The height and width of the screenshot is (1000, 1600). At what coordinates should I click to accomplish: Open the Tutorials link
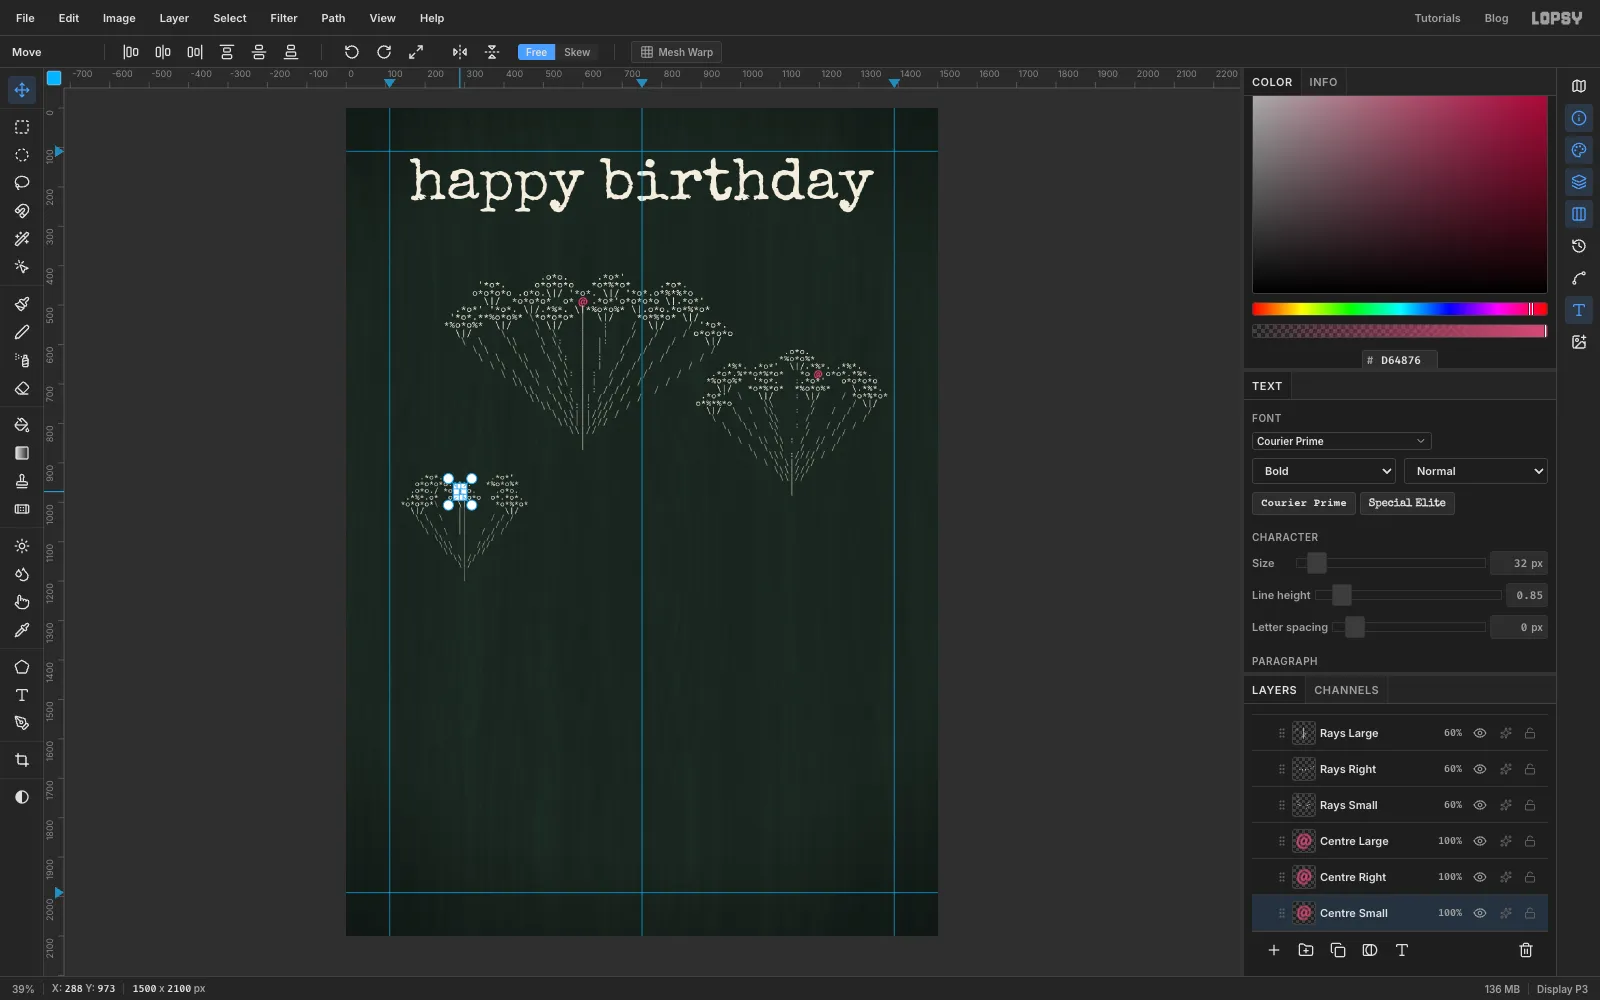pyautogui.click(x=1437, y=18)
